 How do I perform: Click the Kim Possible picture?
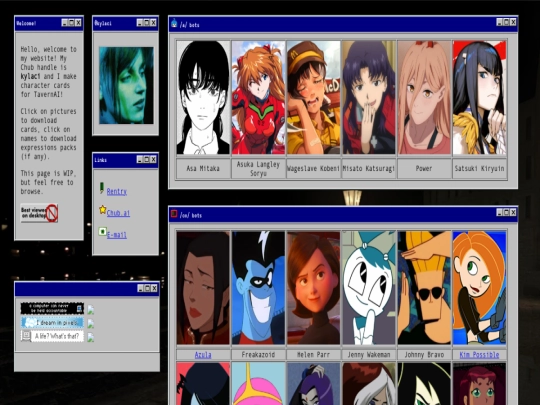(479, 288)
